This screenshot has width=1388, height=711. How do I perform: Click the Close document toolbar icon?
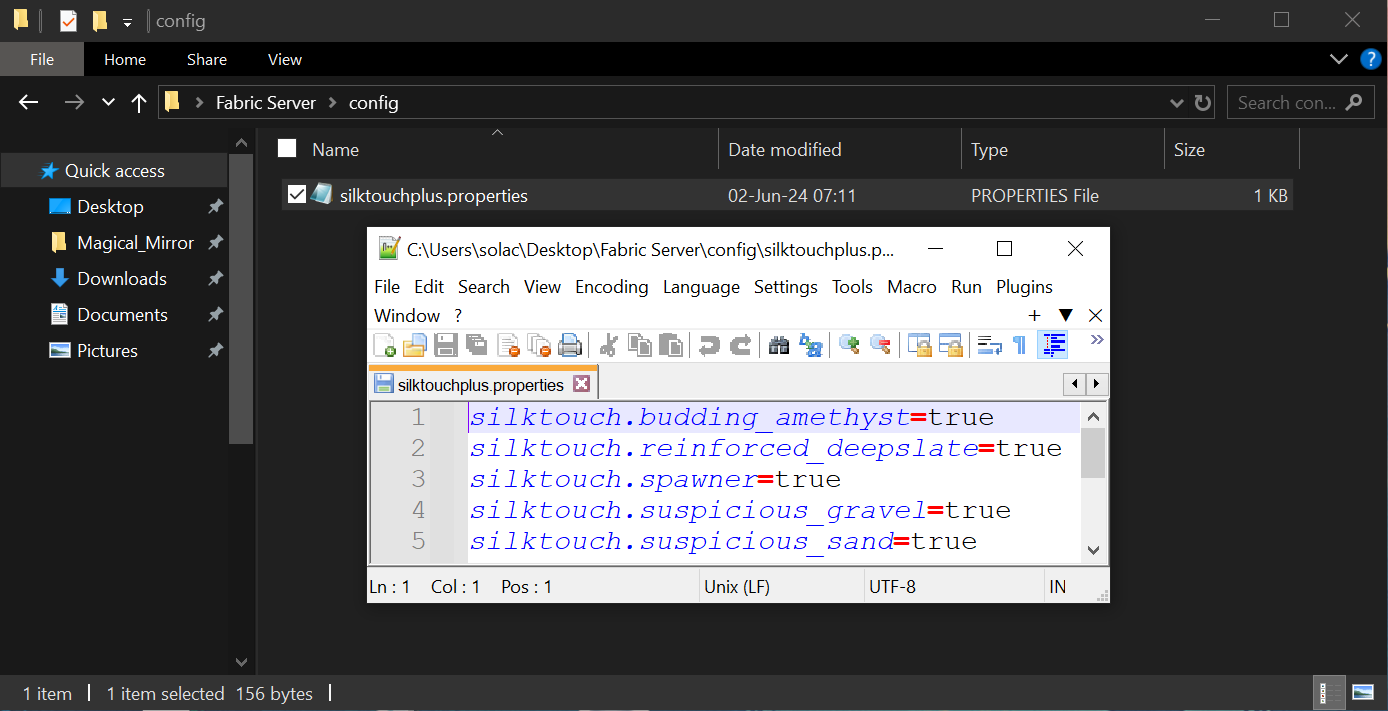508,345
